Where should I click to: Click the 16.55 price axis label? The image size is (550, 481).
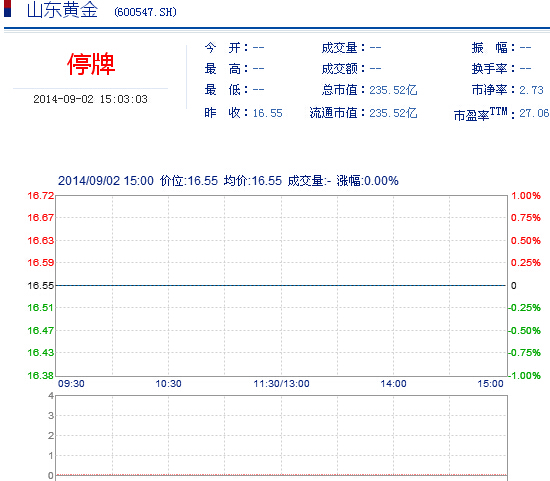41,285
